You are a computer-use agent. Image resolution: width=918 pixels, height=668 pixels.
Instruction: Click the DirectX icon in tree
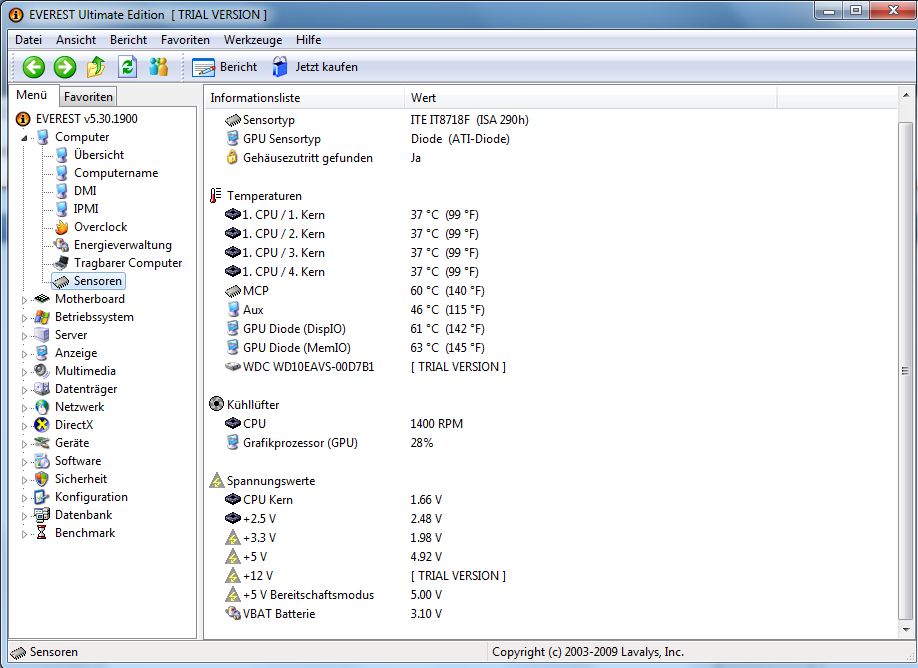click(42, 425)
